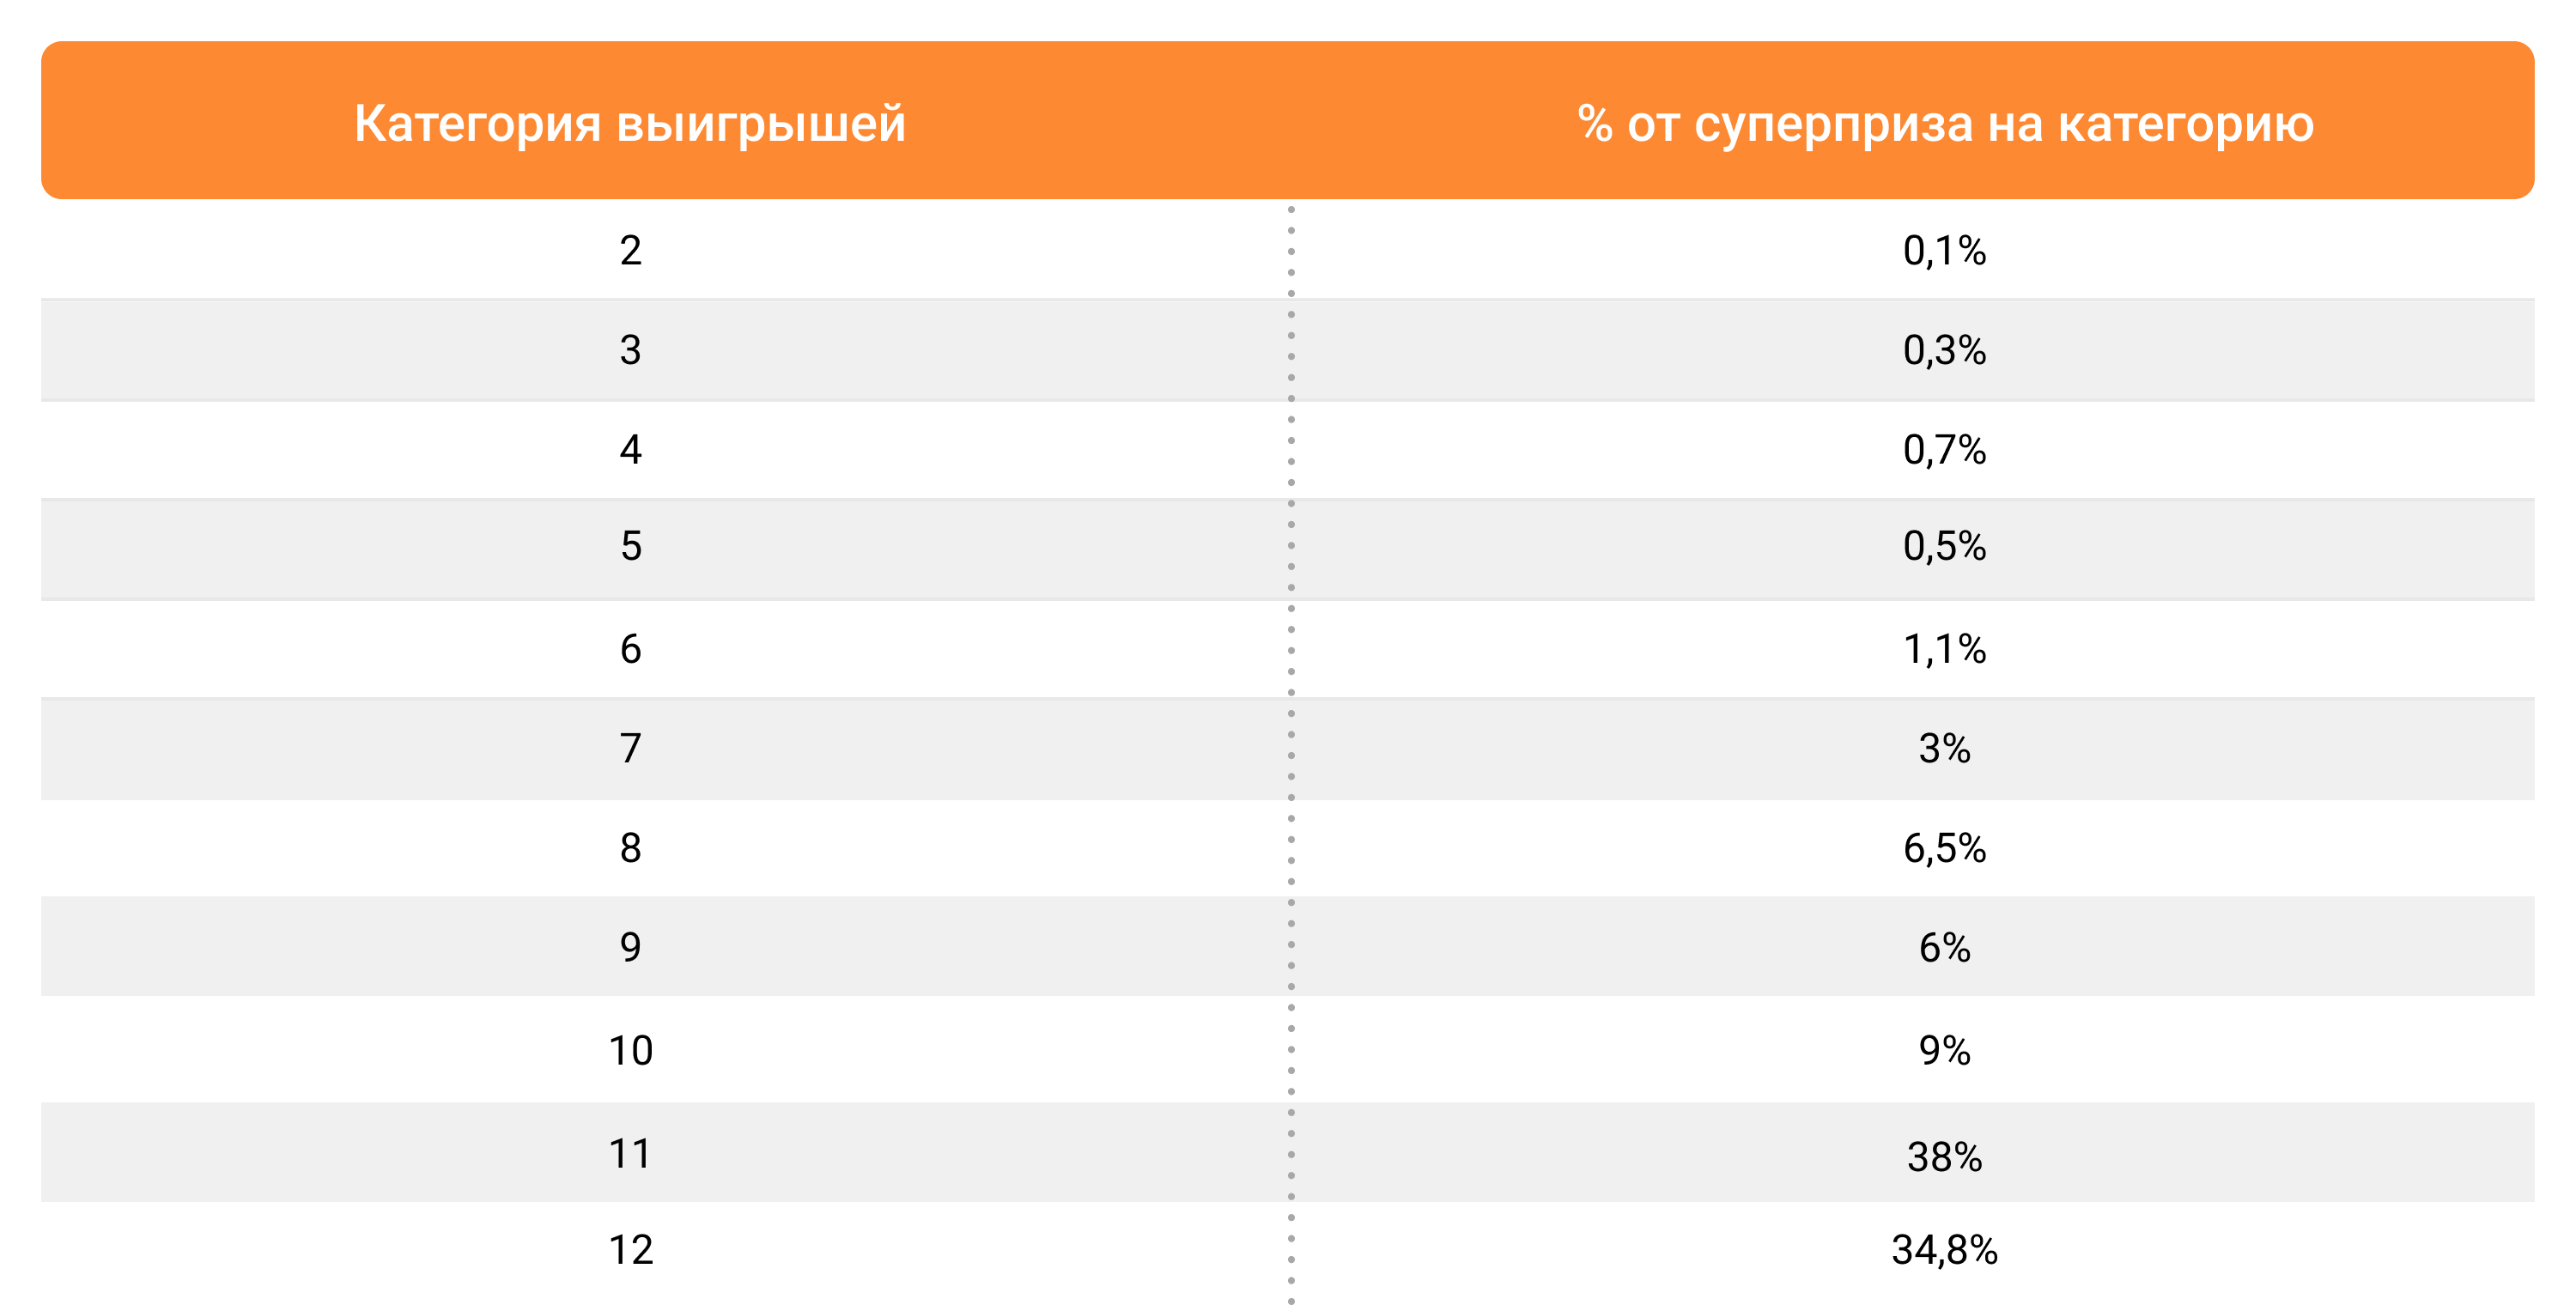2576x1305 pixels.
Task: Click the '% от суперприза на категорию' header
Action: [x=1945, y=124]
